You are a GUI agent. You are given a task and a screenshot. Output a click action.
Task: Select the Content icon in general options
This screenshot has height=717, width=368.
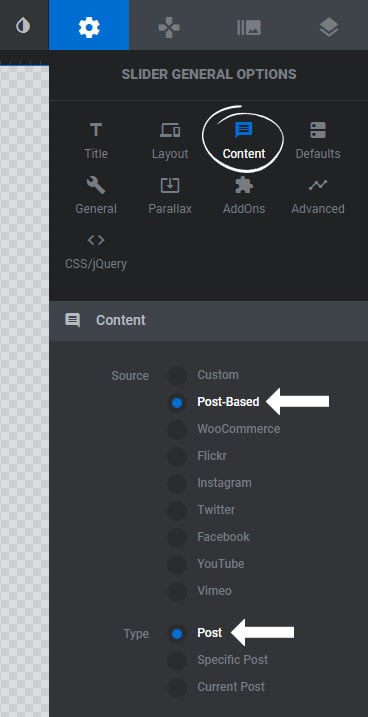tap(244, 130)
